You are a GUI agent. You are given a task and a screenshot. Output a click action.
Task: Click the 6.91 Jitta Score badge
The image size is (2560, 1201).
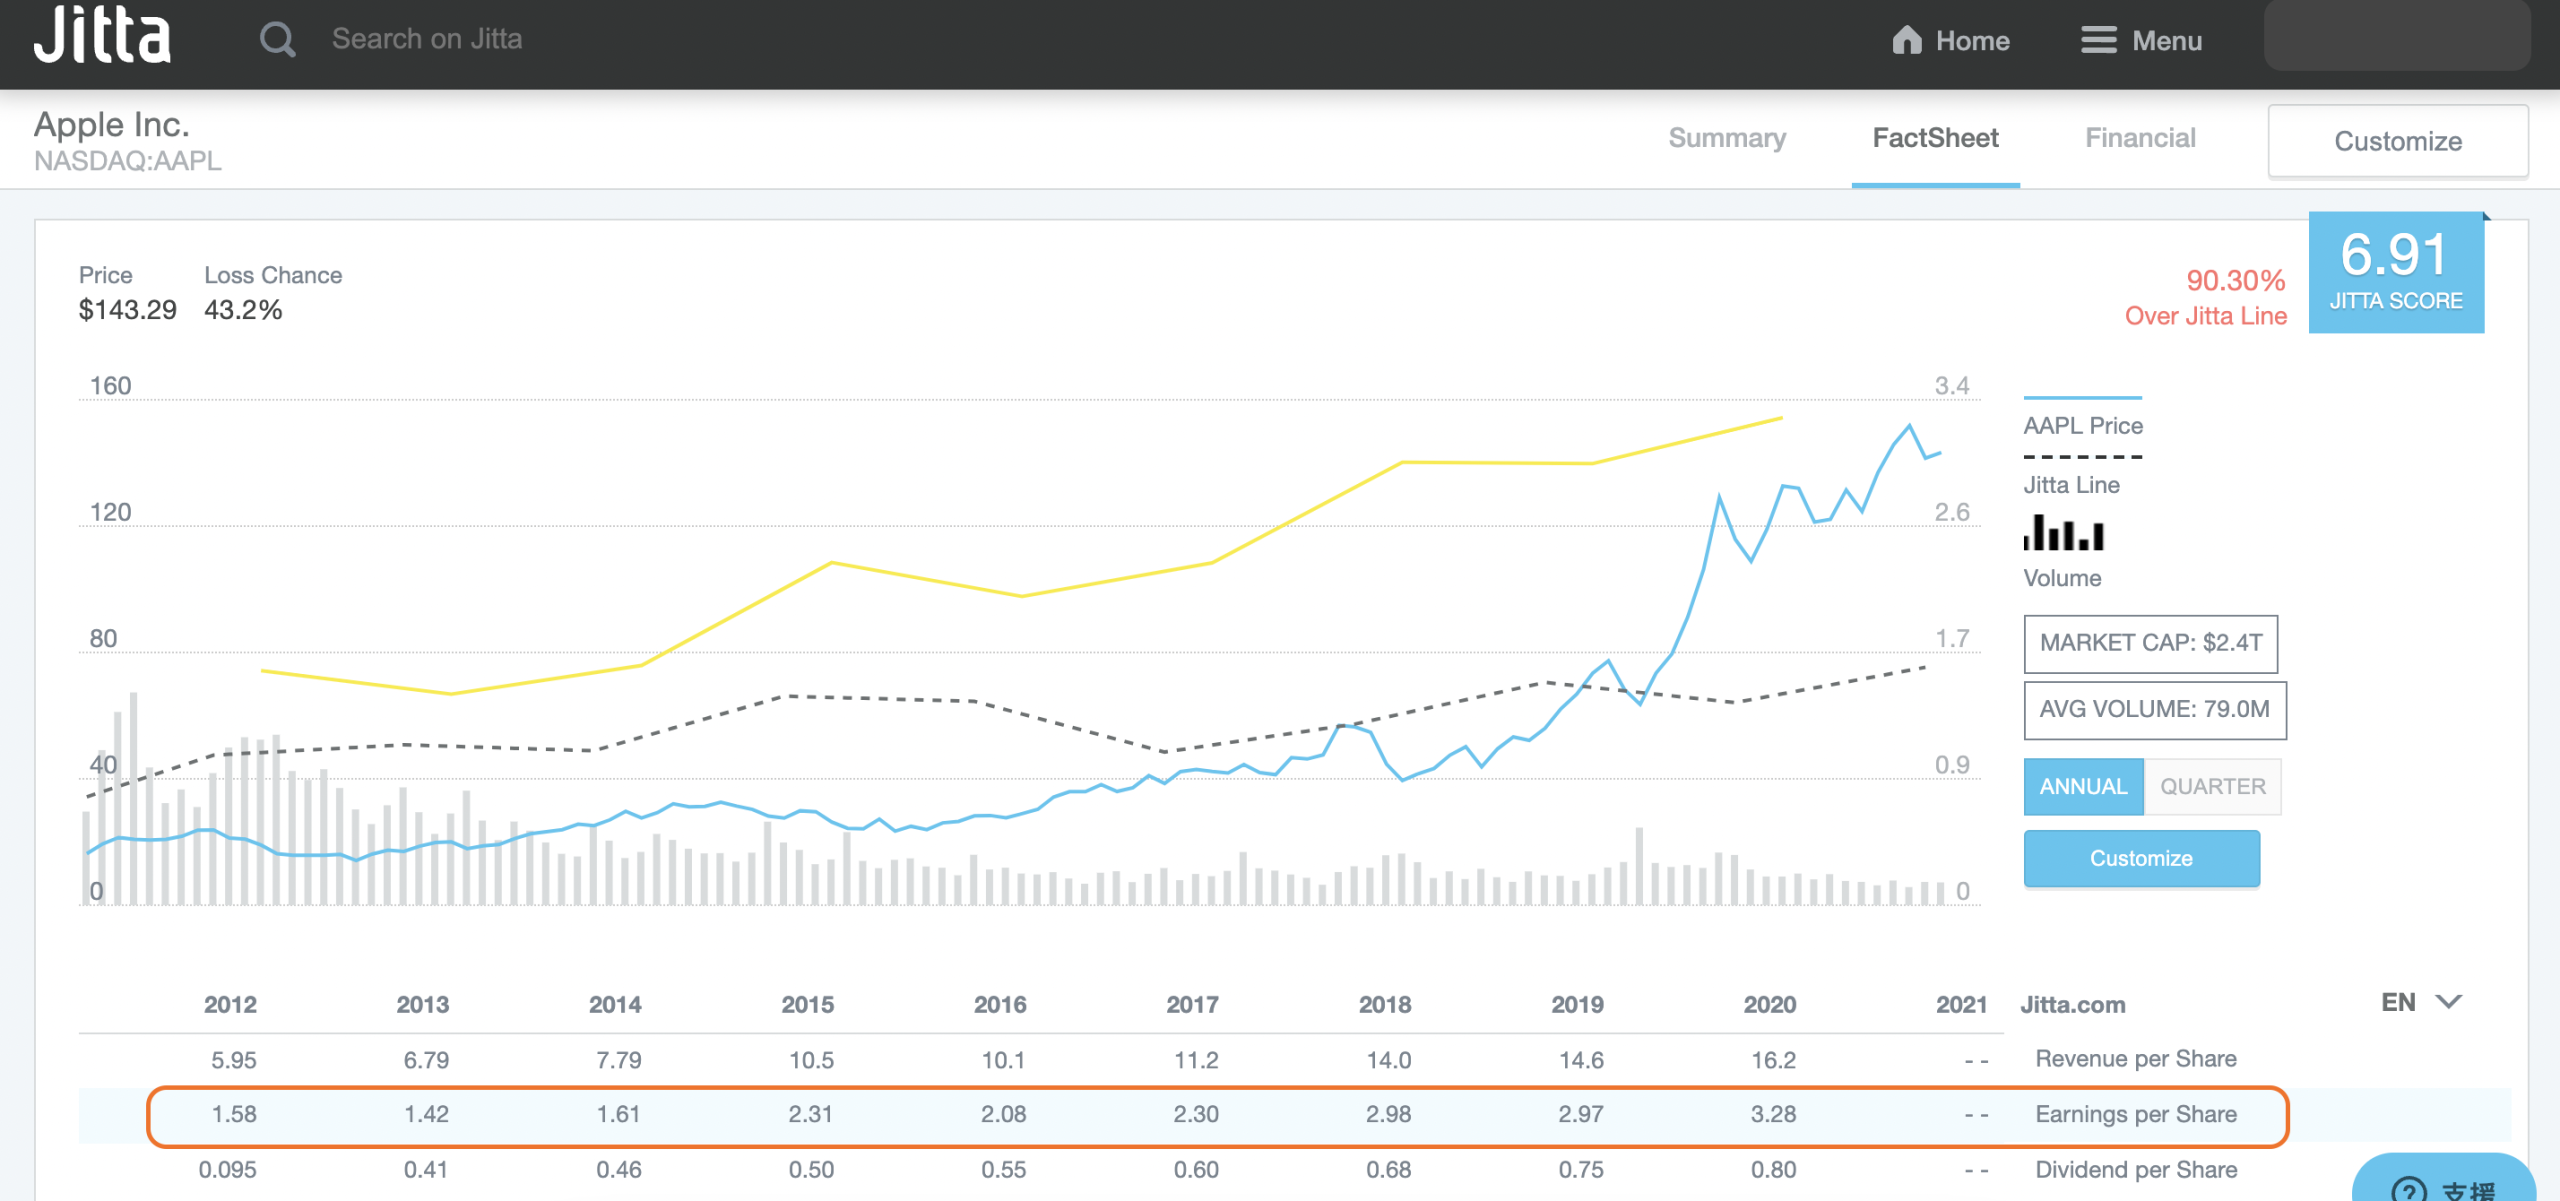click(x=2395, y=272)
